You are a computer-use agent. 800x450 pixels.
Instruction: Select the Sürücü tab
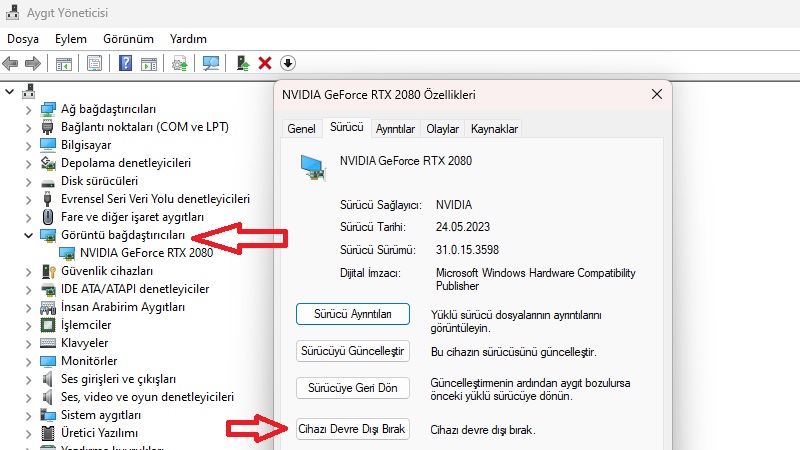(x=346, y=127)
